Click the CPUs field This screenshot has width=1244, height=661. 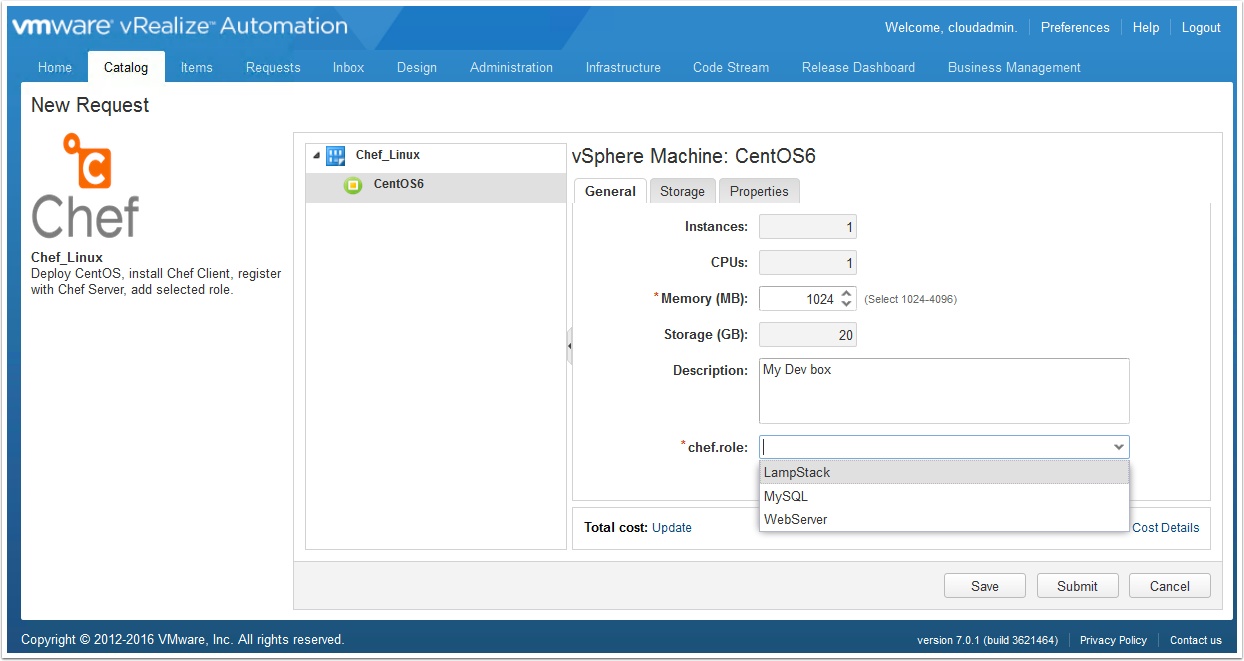tap(808, 263)
